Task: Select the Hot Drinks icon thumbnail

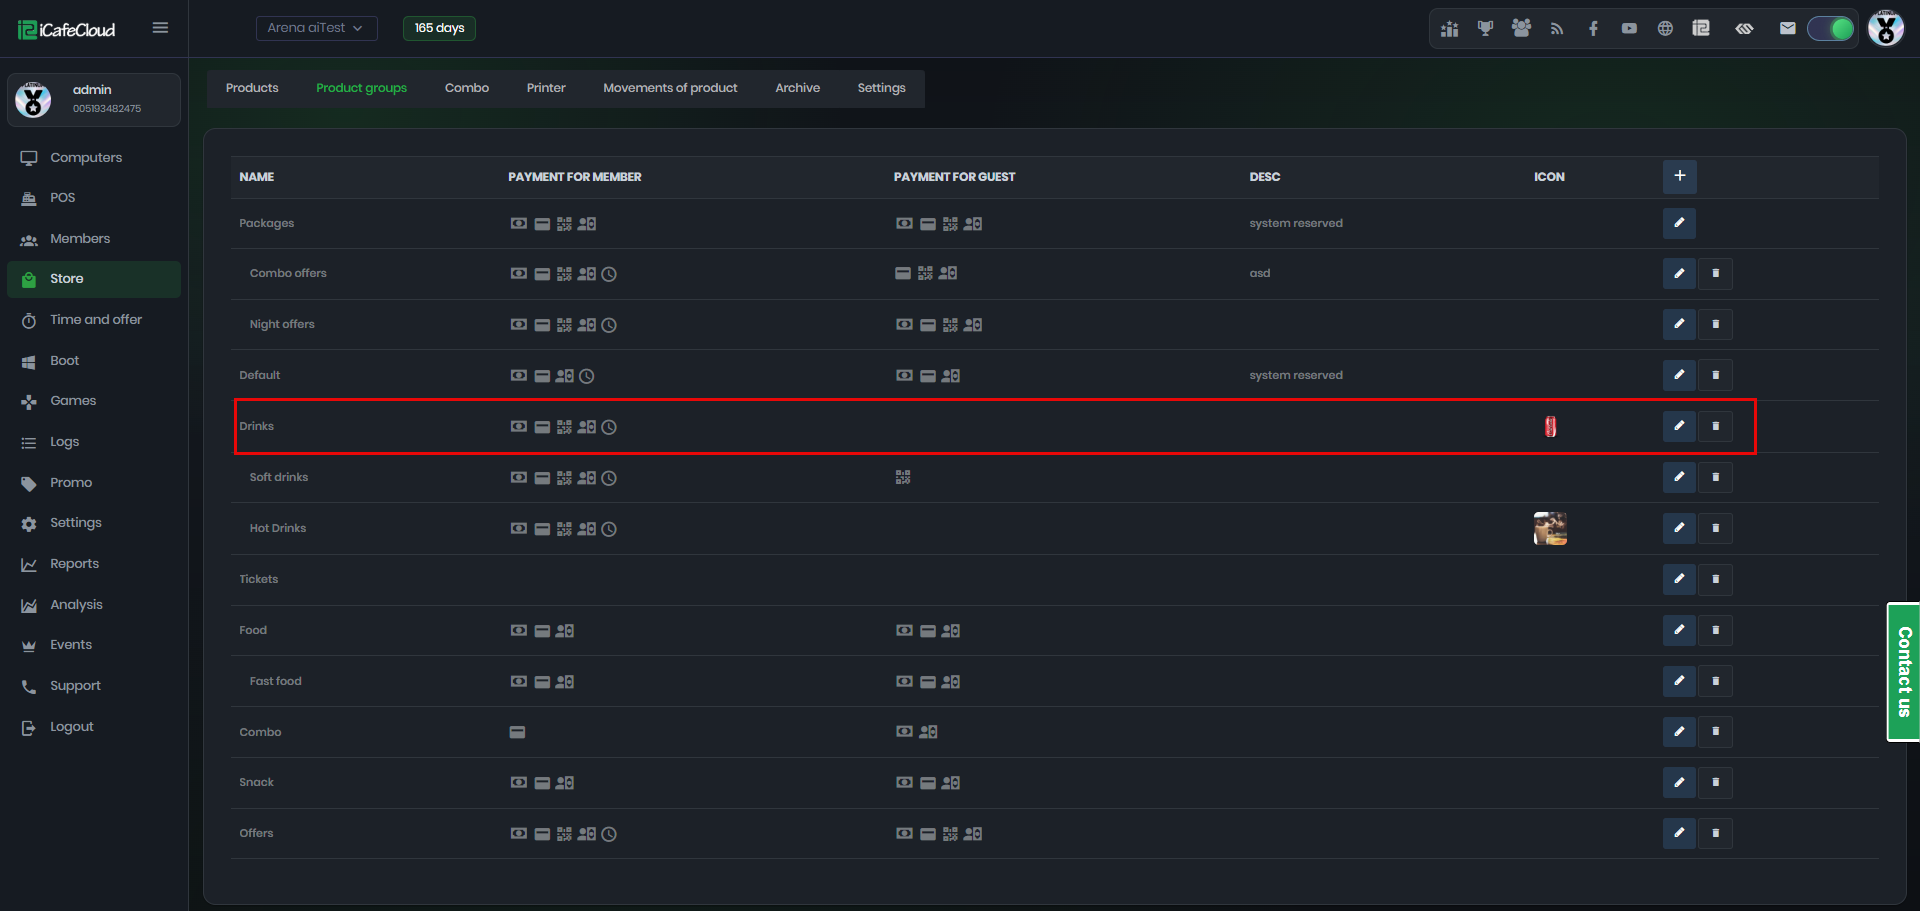Action: [1550, 528]
